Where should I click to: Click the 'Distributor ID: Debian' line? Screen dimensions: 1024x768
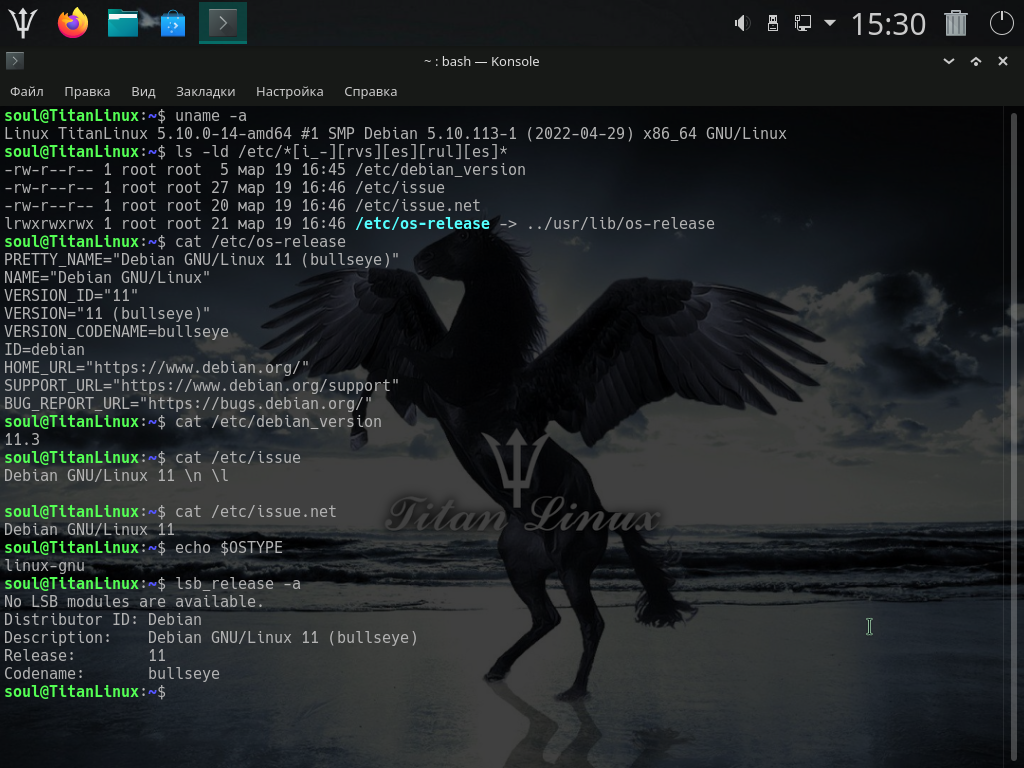click(103, 620)
